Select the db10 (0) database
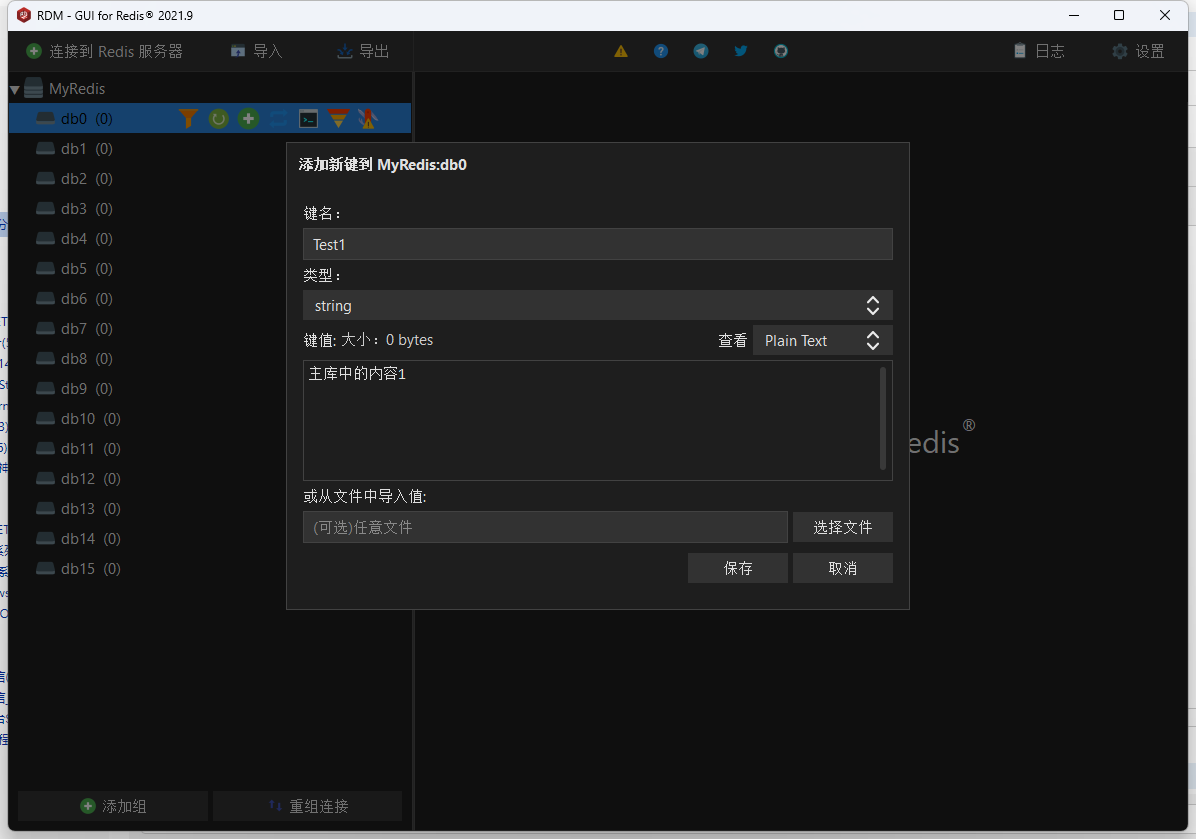The height and width of the screenshot is (839, 1196). (90, 419)
